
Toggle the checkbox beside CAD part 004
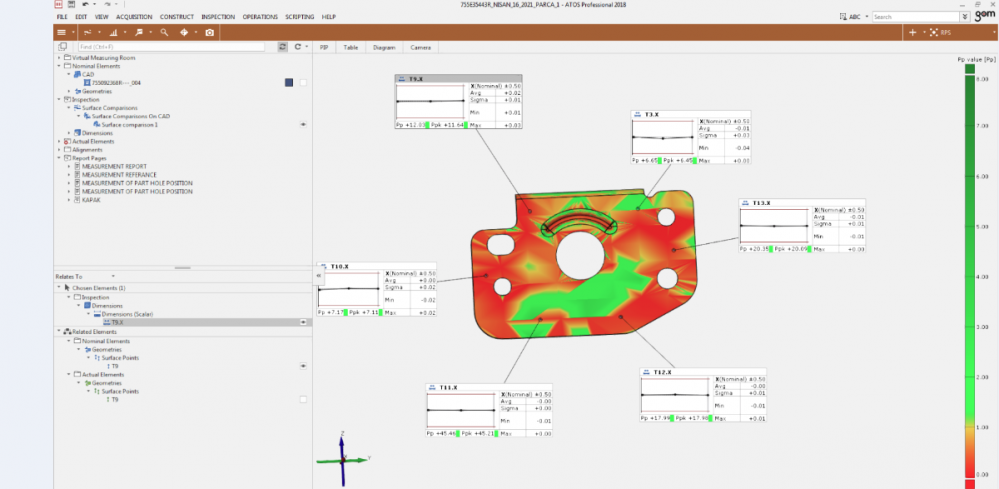point(303,82)
